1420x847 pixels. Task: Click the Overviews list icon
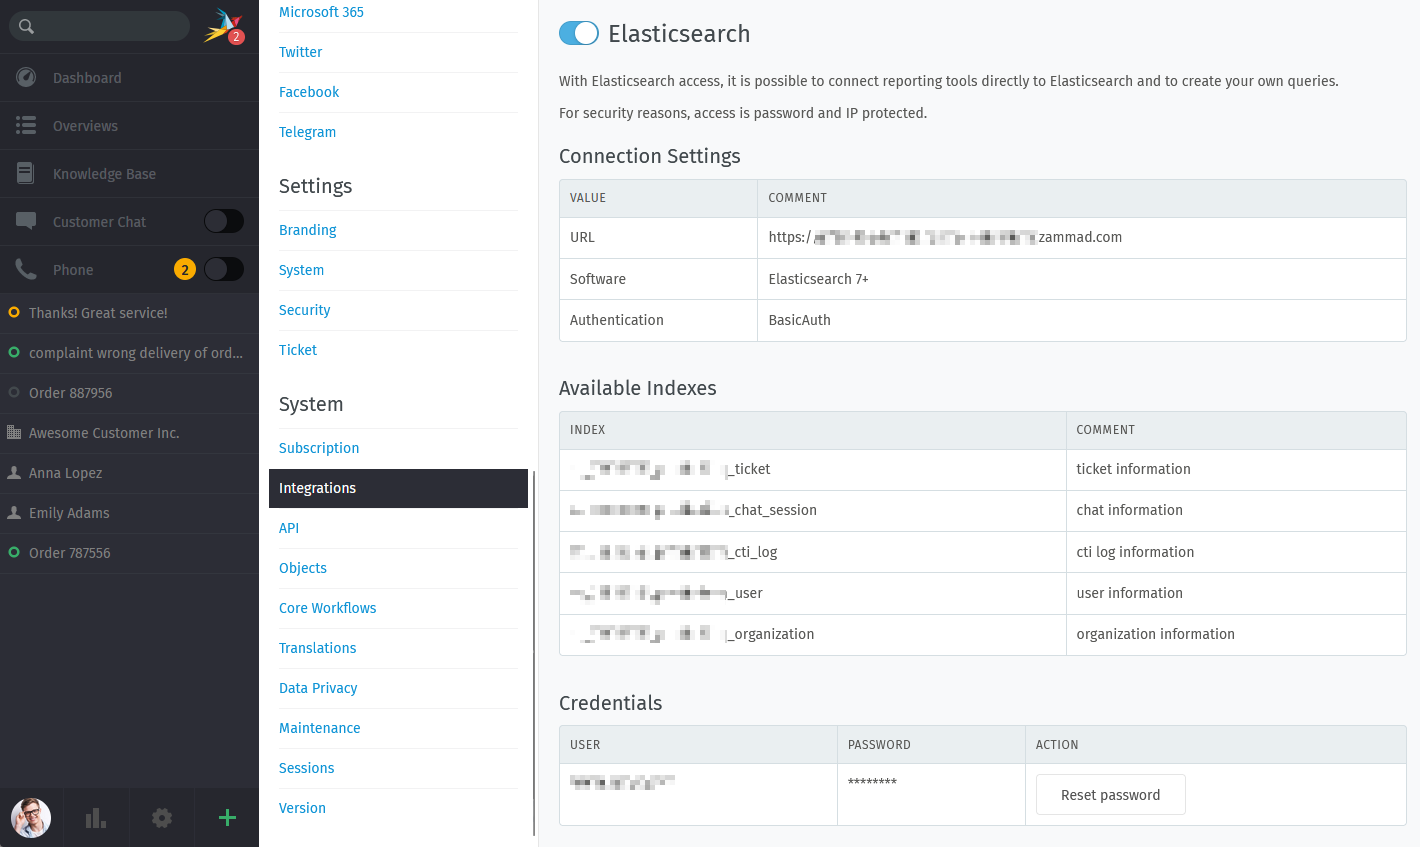pyautogui.click(x=26, y=125)
